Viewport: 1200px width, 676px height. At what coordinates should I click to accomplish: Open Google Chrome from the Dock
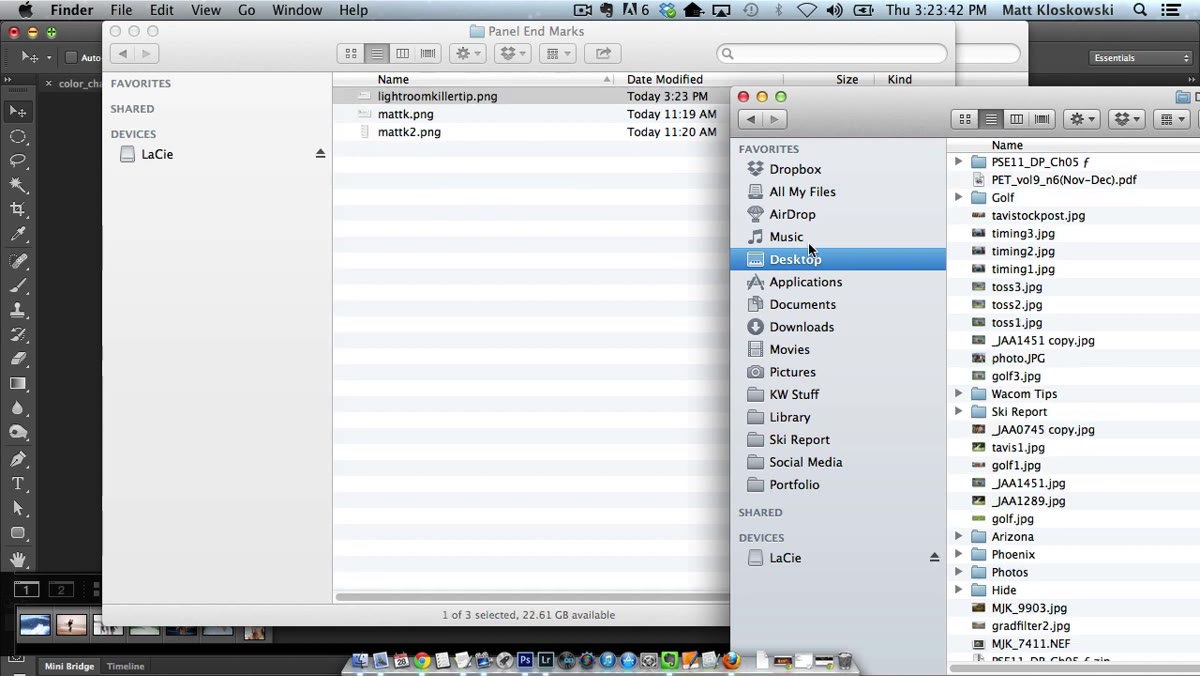[422, 660]
